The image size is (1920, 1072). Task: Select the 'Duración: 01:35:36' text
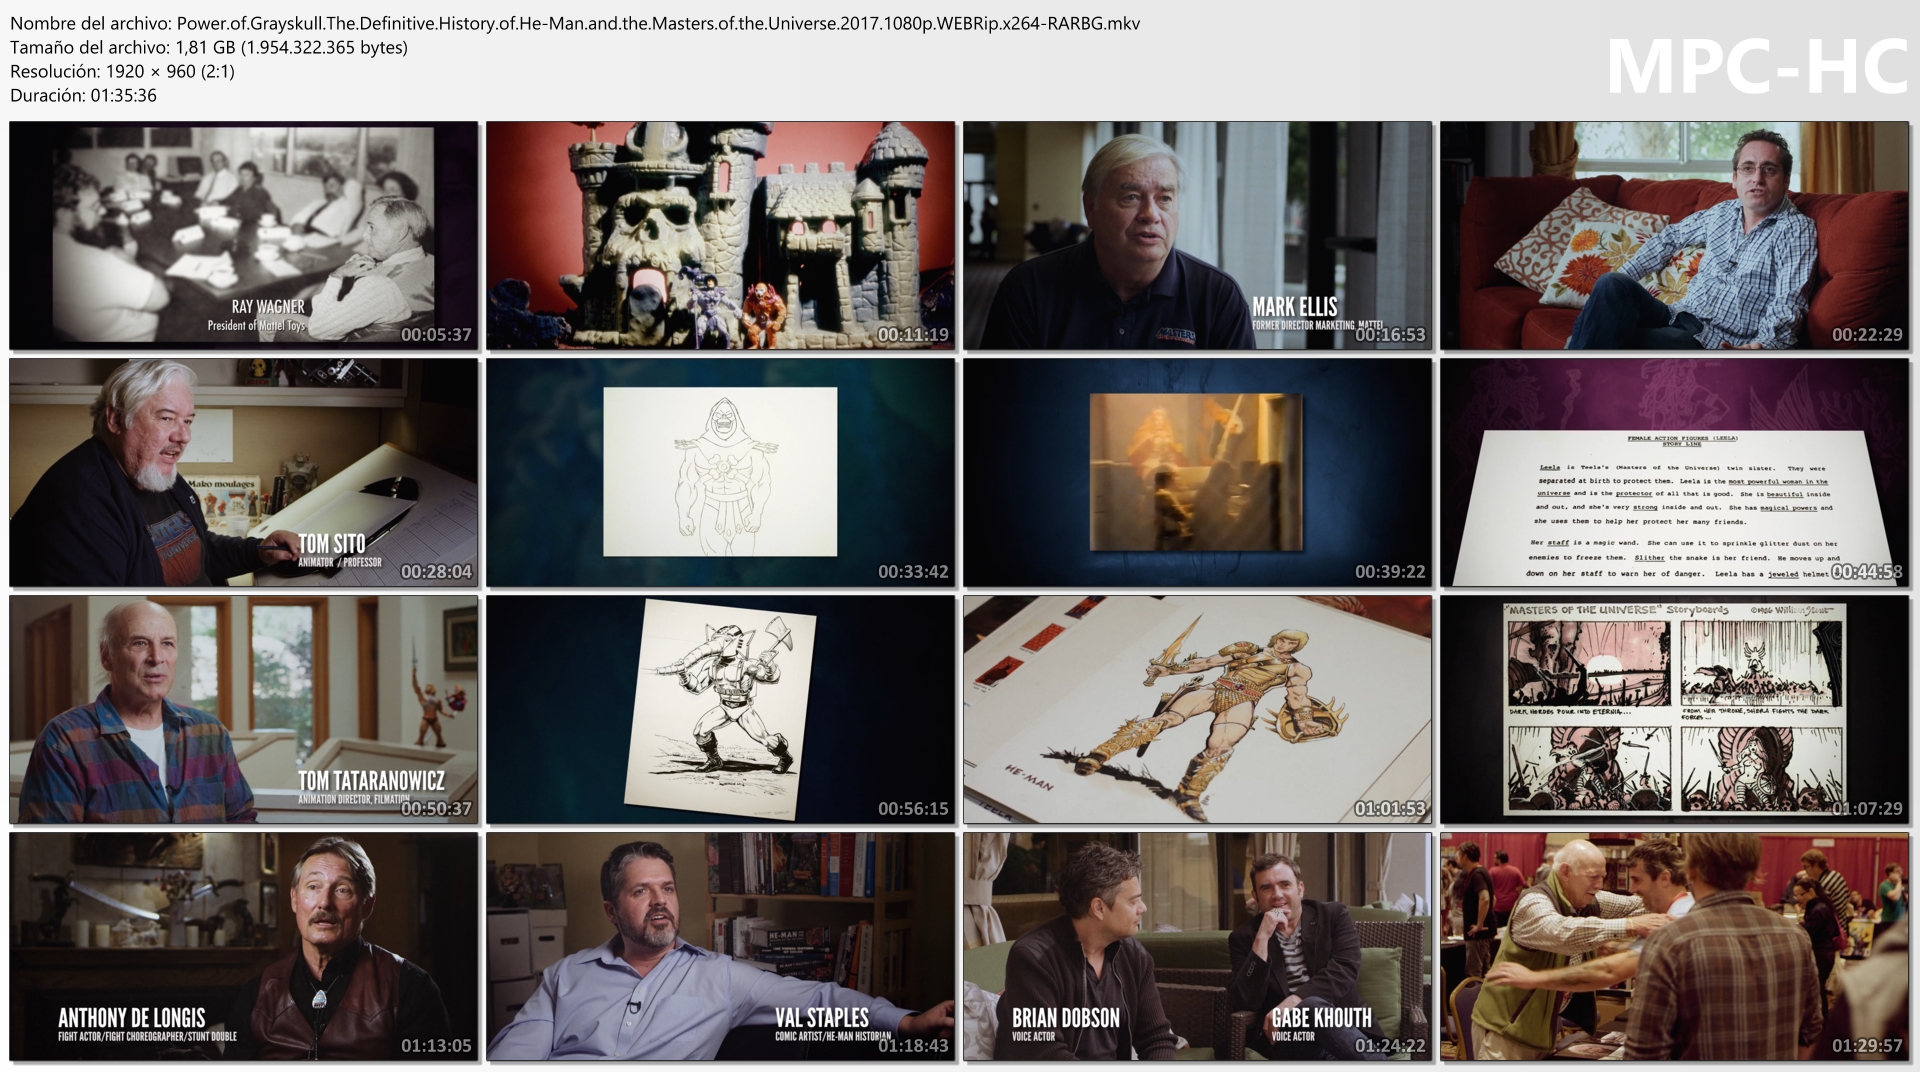(83, 95)
